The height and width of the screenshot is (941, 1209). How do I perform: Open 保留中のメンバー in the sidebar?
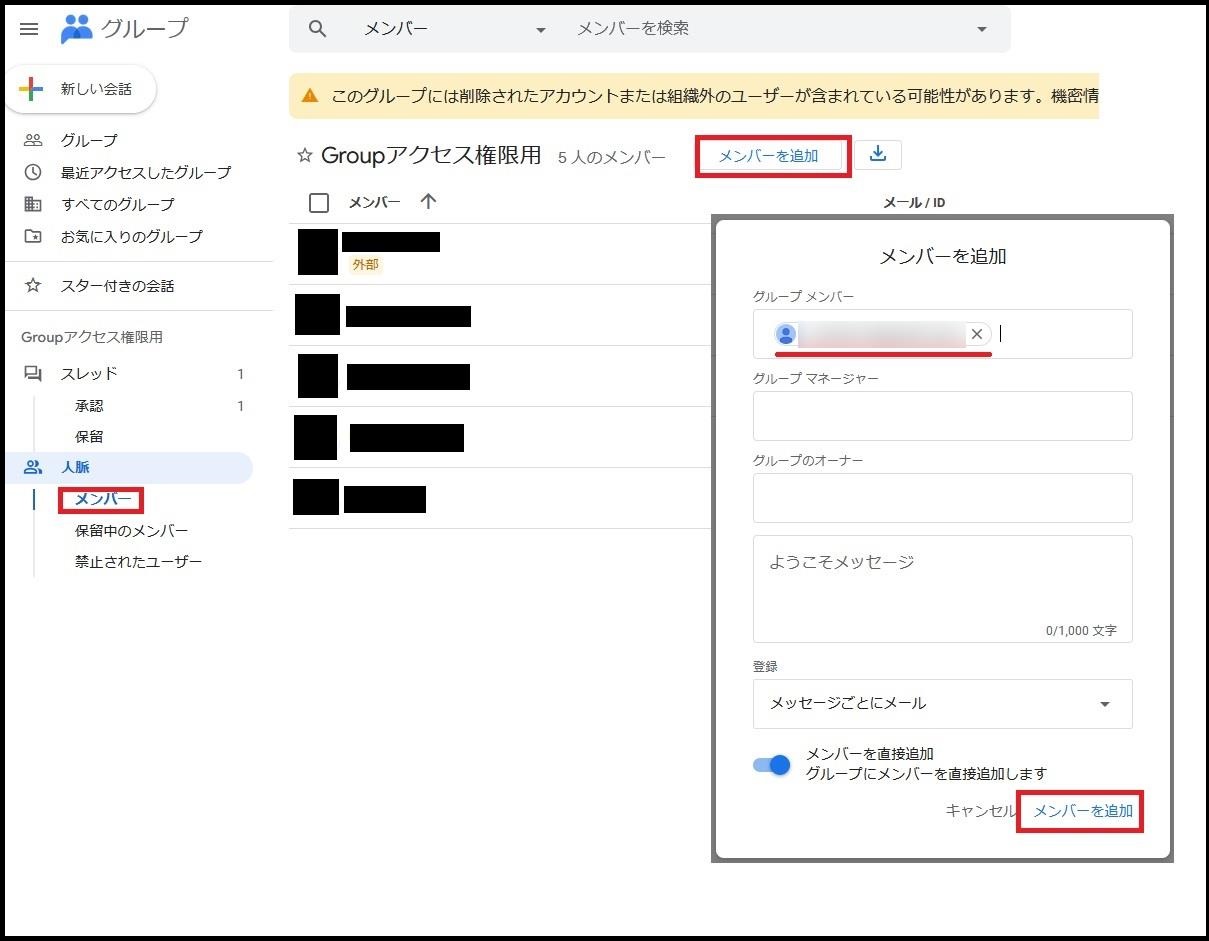tap(131, 530)
